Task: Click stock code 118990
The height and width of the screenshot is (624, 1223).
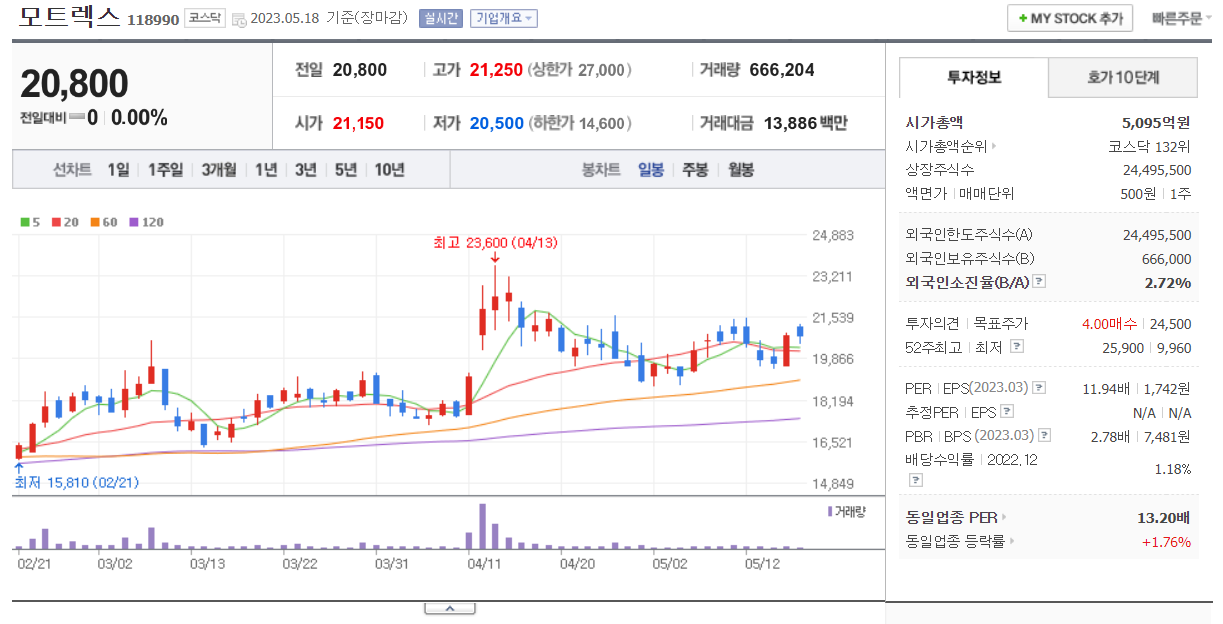Action: (x=153, y=19)
